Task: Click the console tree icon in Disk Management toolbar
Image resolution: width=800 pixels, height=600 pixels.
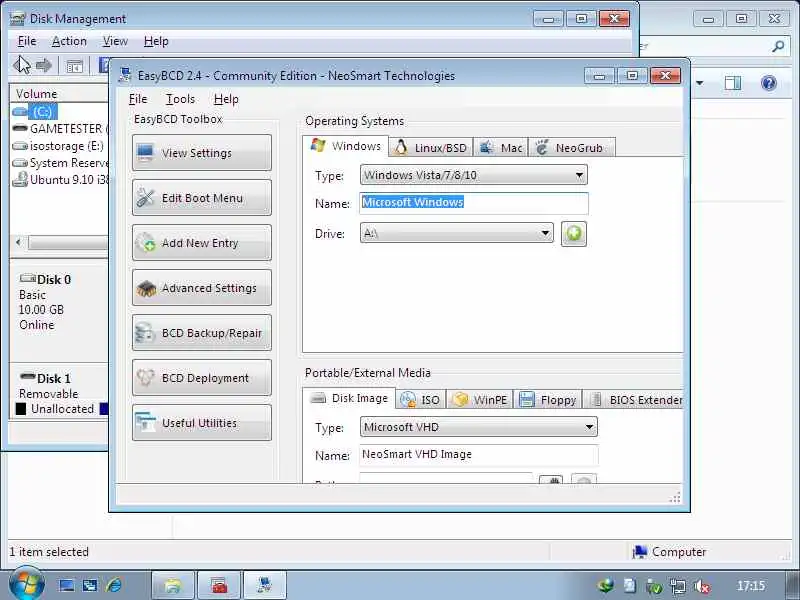Action: [x=74, y=66]
